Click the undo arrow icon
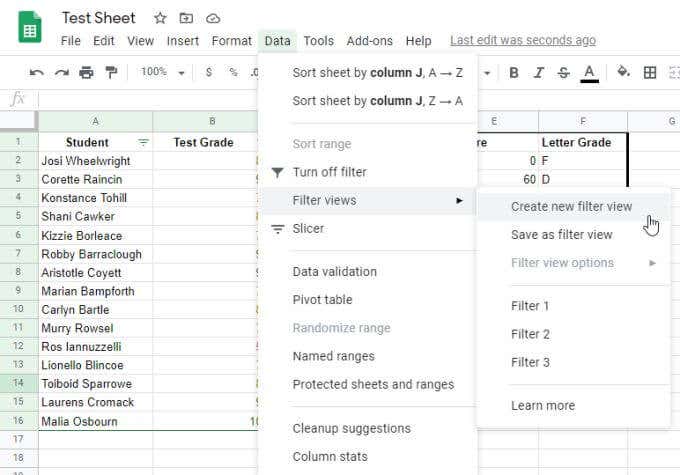680x475 pixels. [37, 72]
